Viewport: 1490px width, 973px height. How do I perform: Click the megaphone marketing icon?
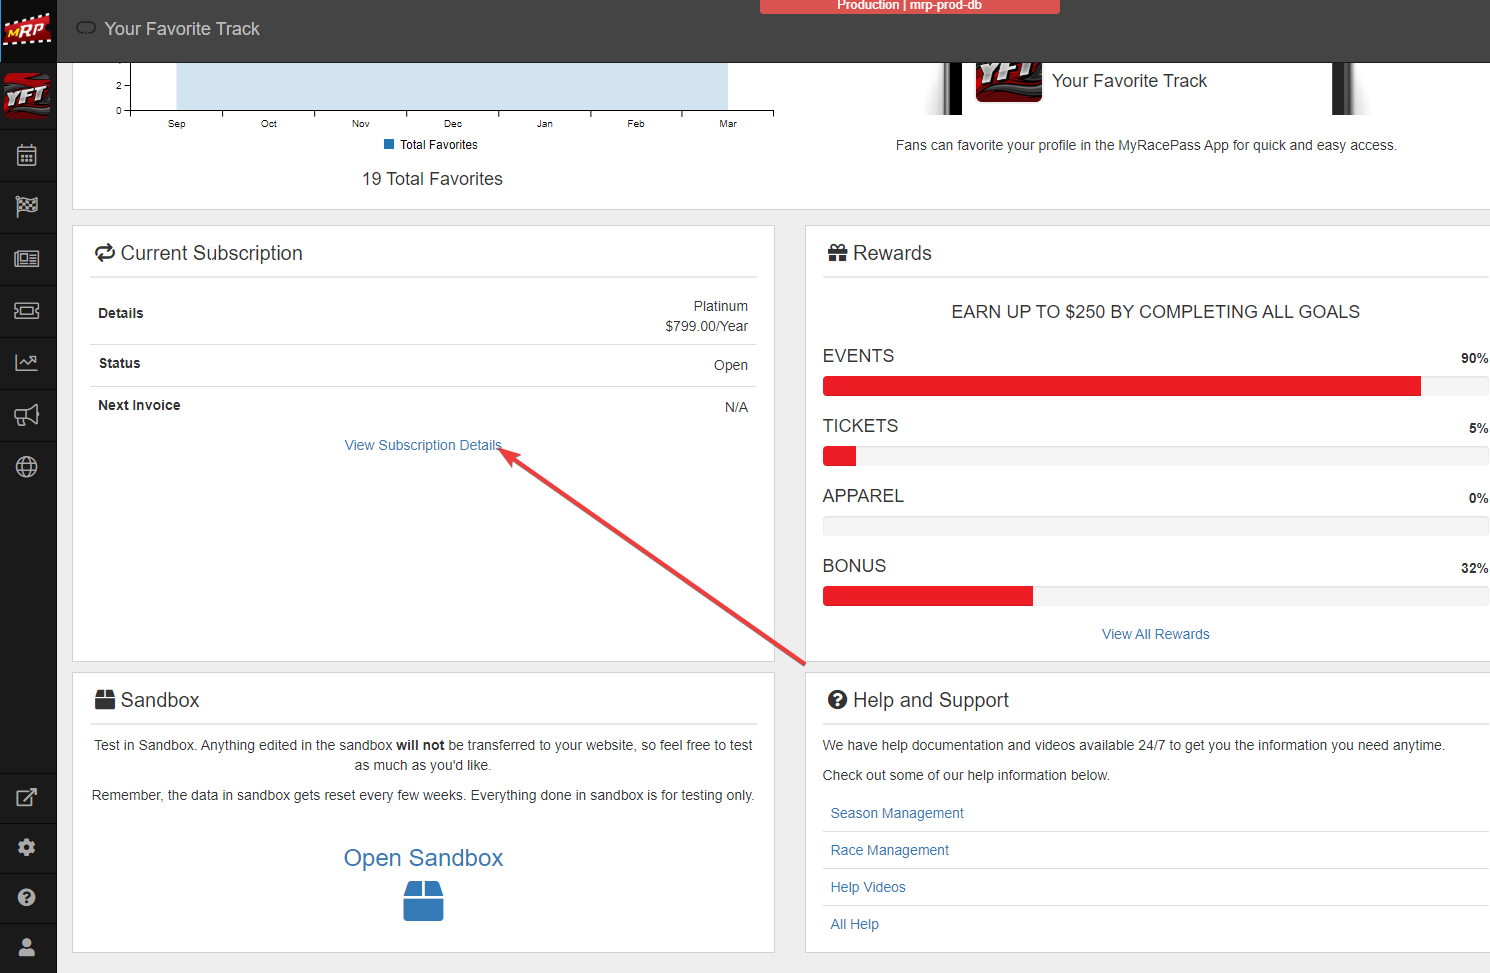click(27, 415)
